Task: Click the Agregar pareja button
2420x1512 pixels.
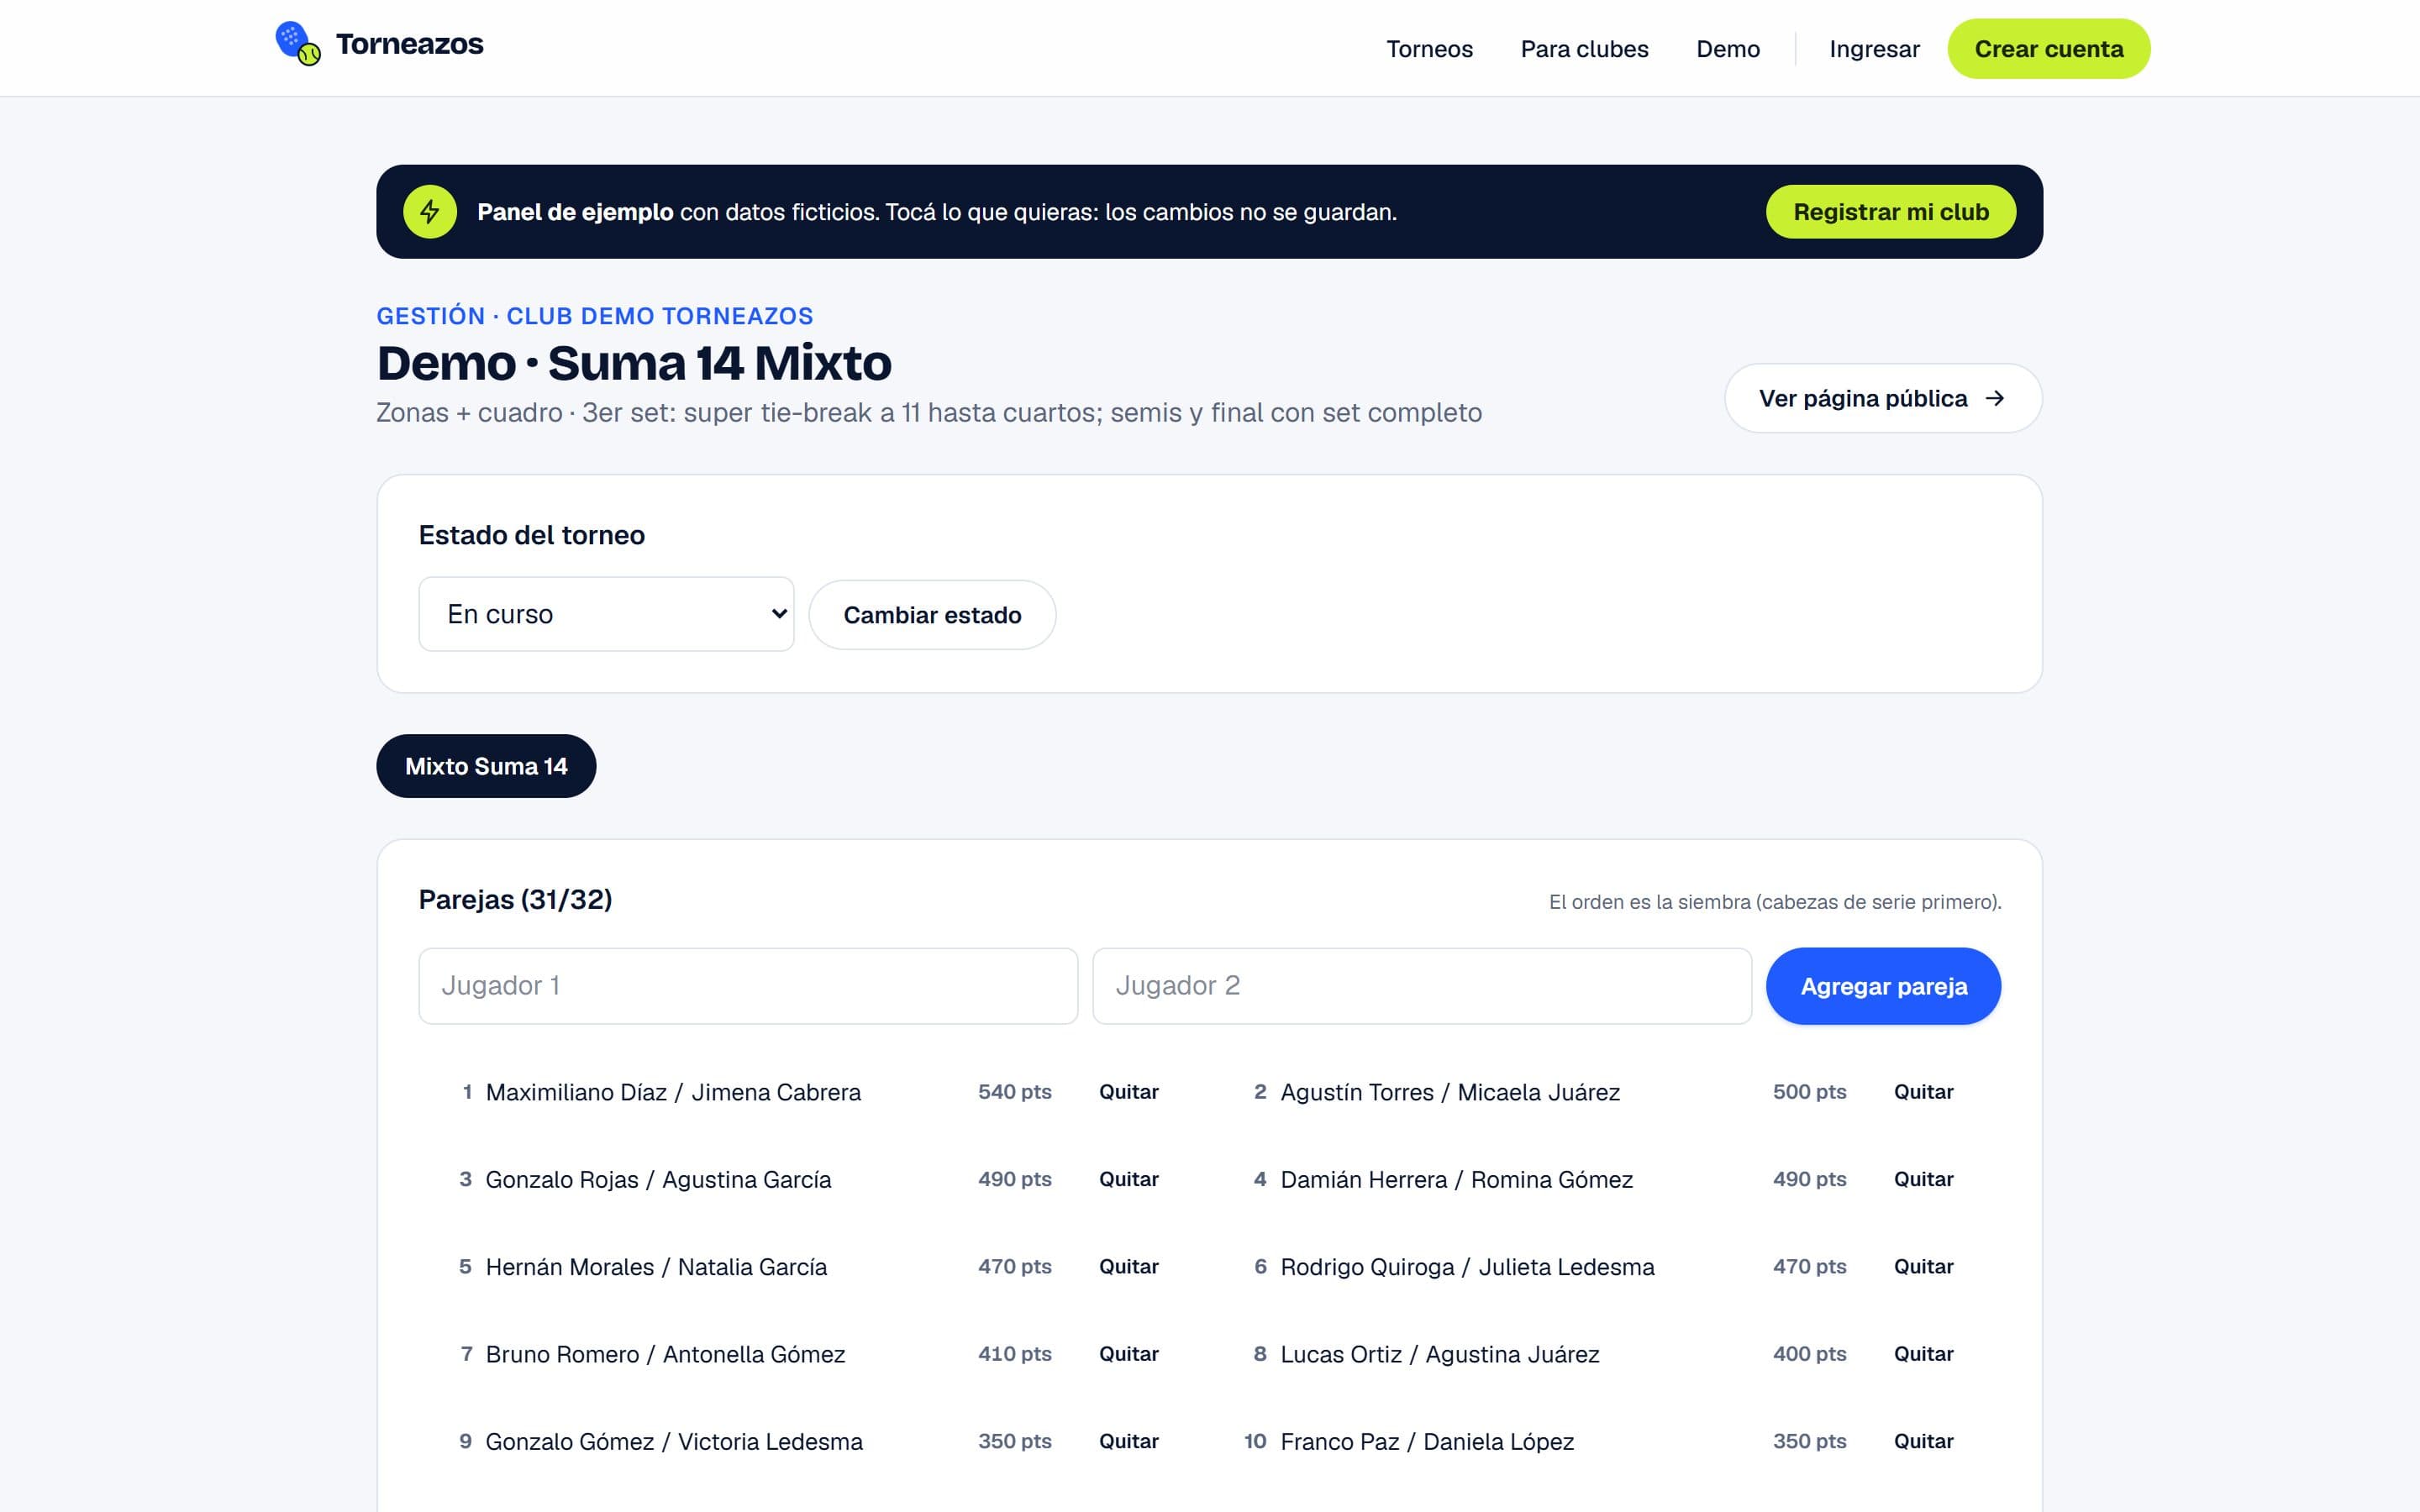Action: 1883,986
